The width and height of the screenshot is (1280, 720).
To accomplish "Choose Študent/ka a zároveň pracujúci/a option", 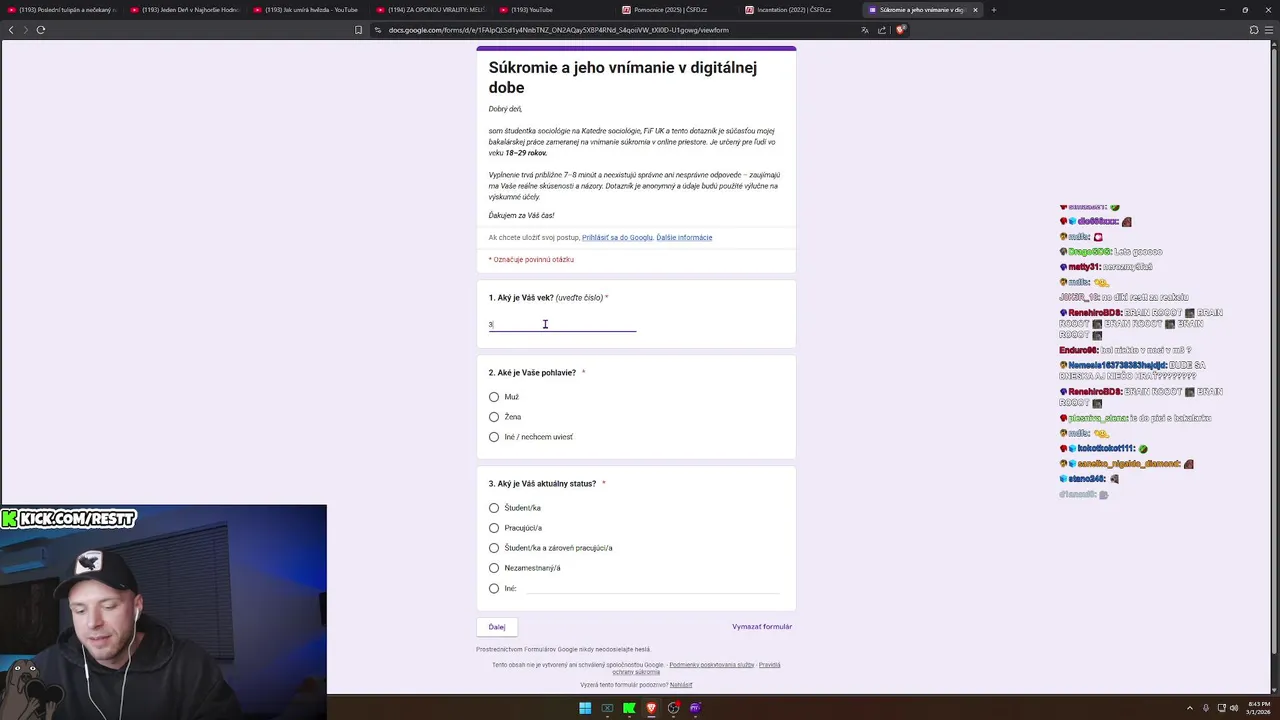I will tap(494, 548).
